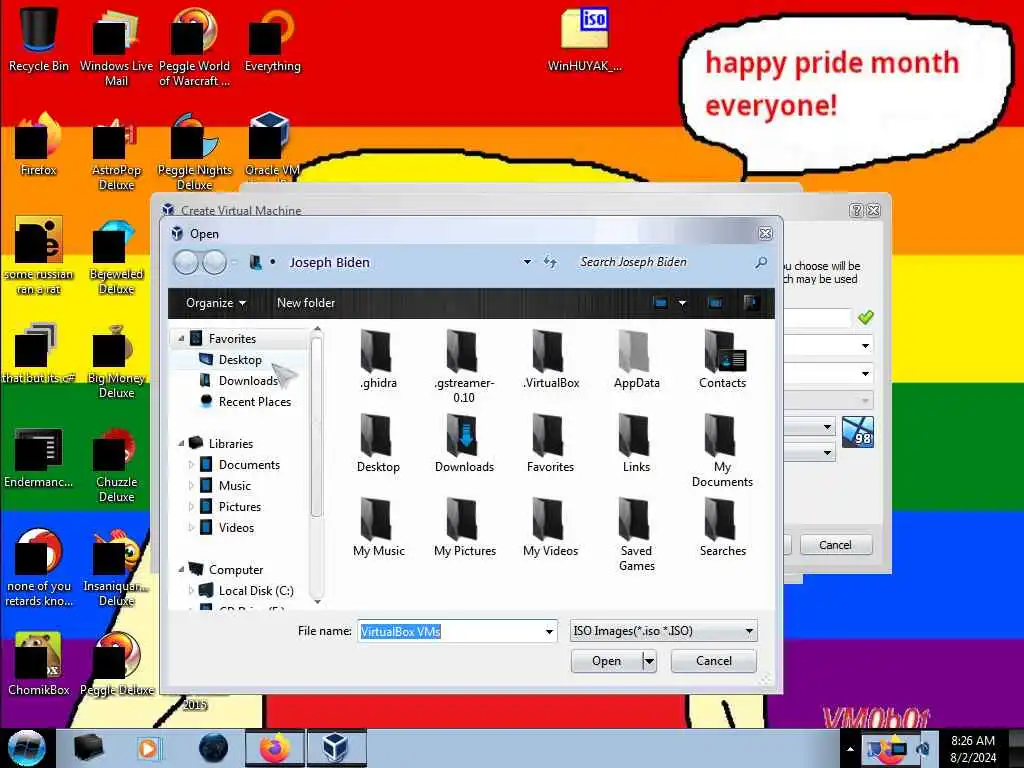Open the view options dropdown arrow
This screenshot has width=1024, height=768.
[x=682, y=303]
